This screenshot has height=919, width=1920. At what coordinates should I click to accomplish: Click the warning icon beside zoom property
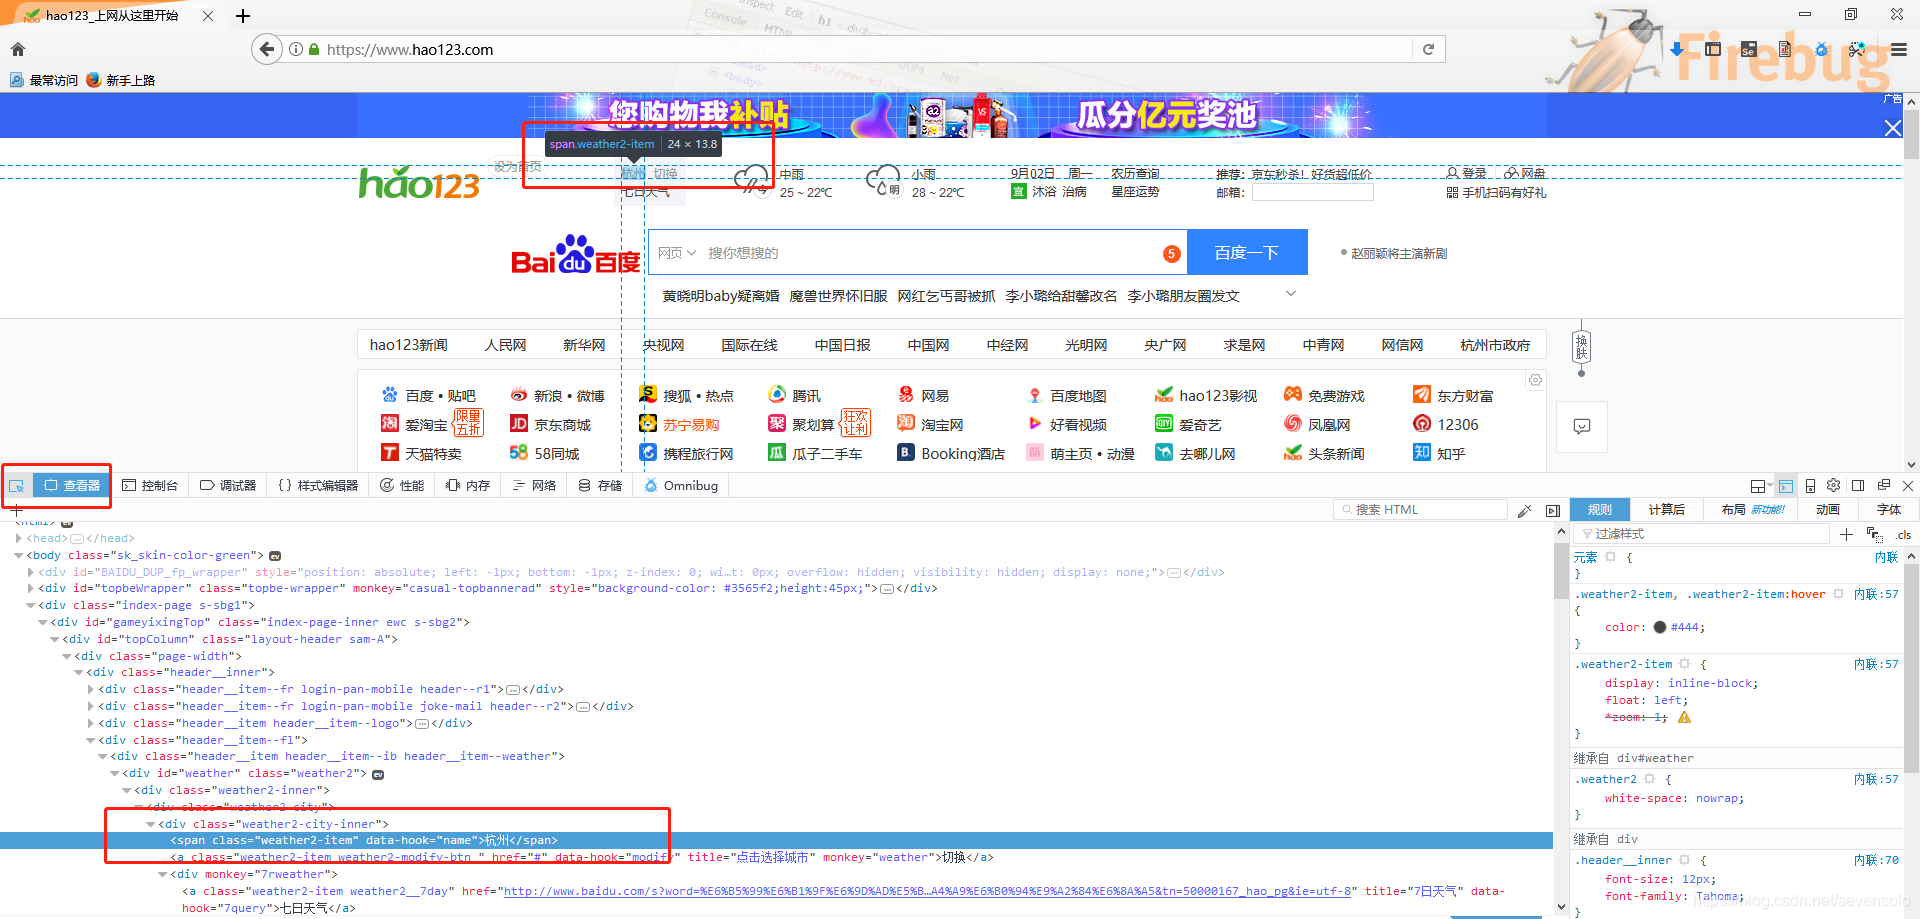tap(1684, 718)
